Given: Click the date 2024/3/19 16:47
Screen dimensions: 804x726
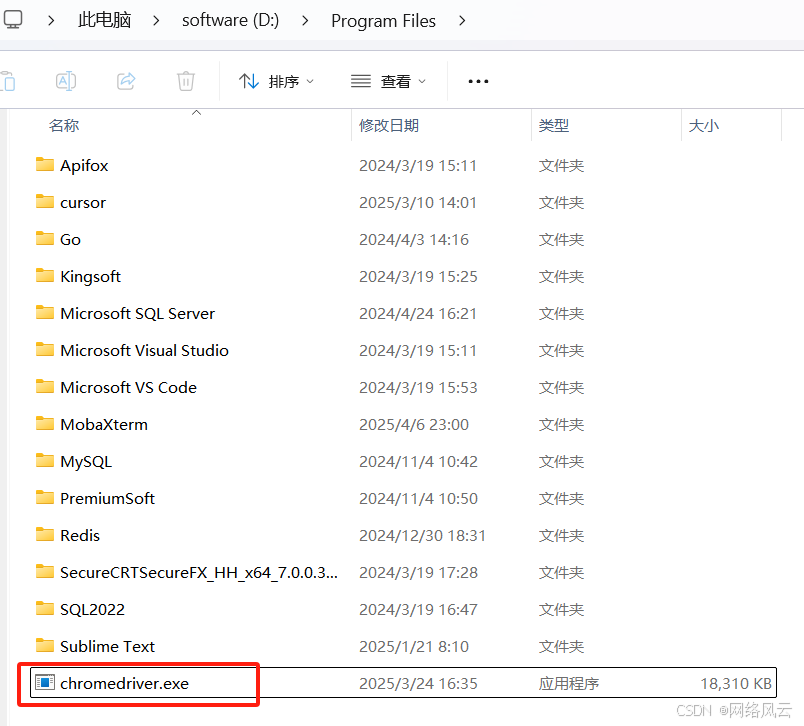Looking at the screenshot, I should pyautogui.click(x=418, y=609).
